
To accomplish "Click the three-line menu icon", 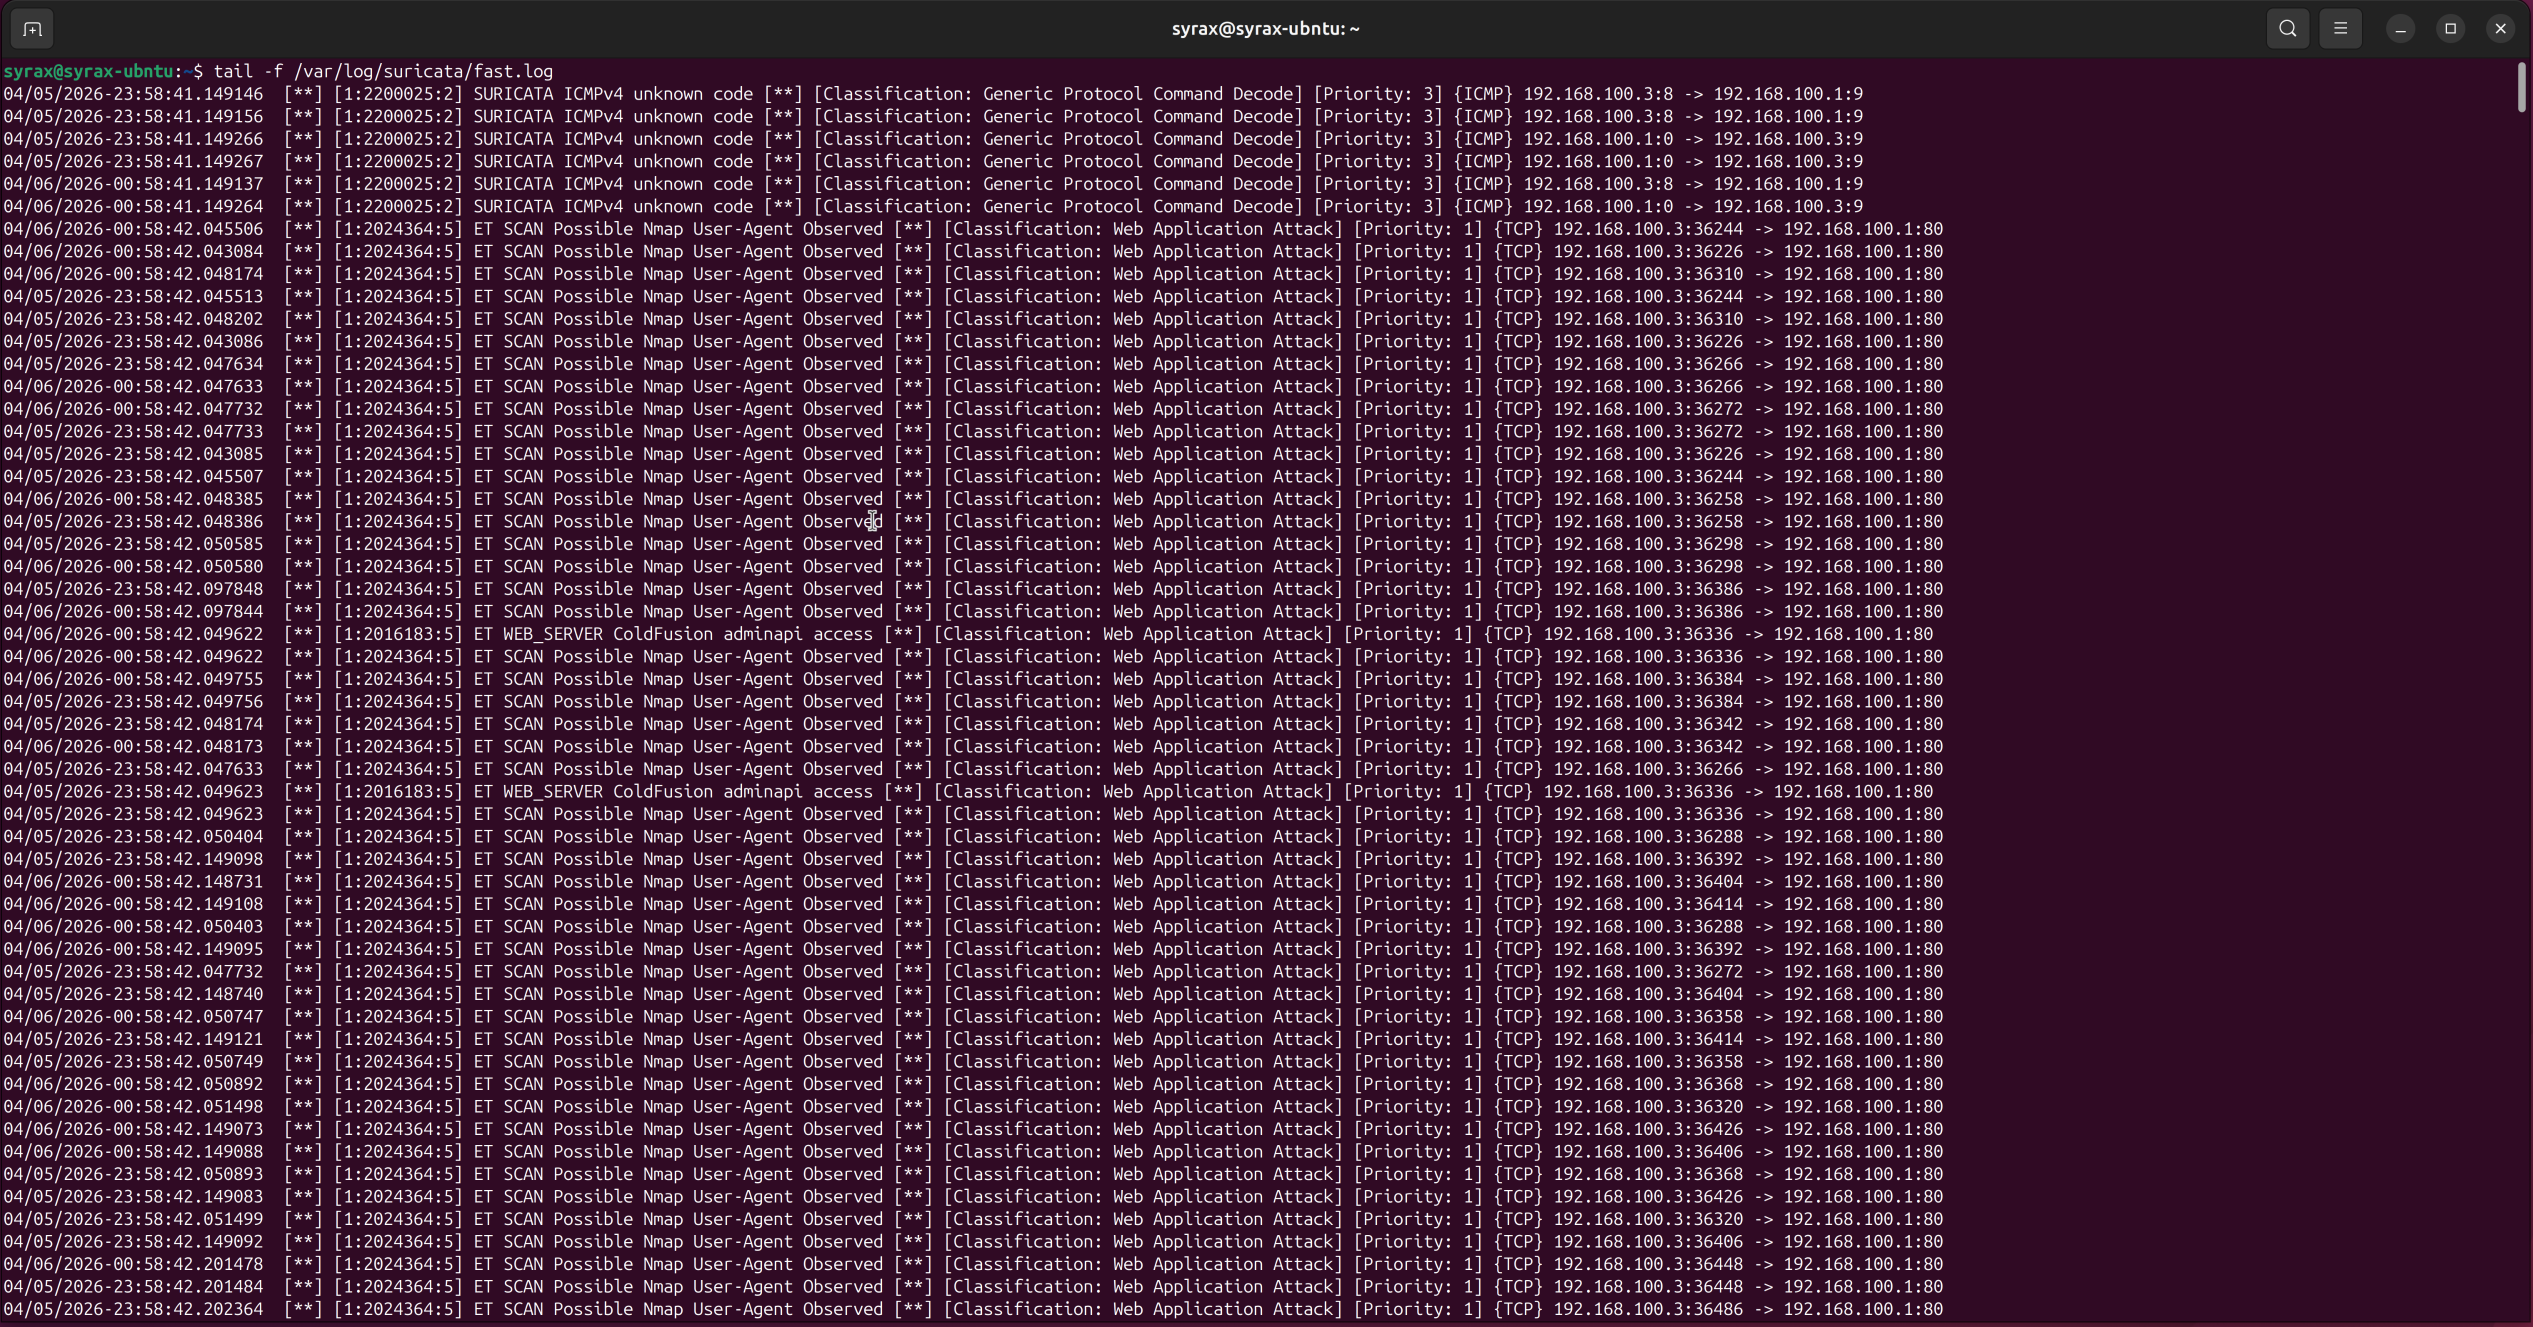I will 2340,27.
